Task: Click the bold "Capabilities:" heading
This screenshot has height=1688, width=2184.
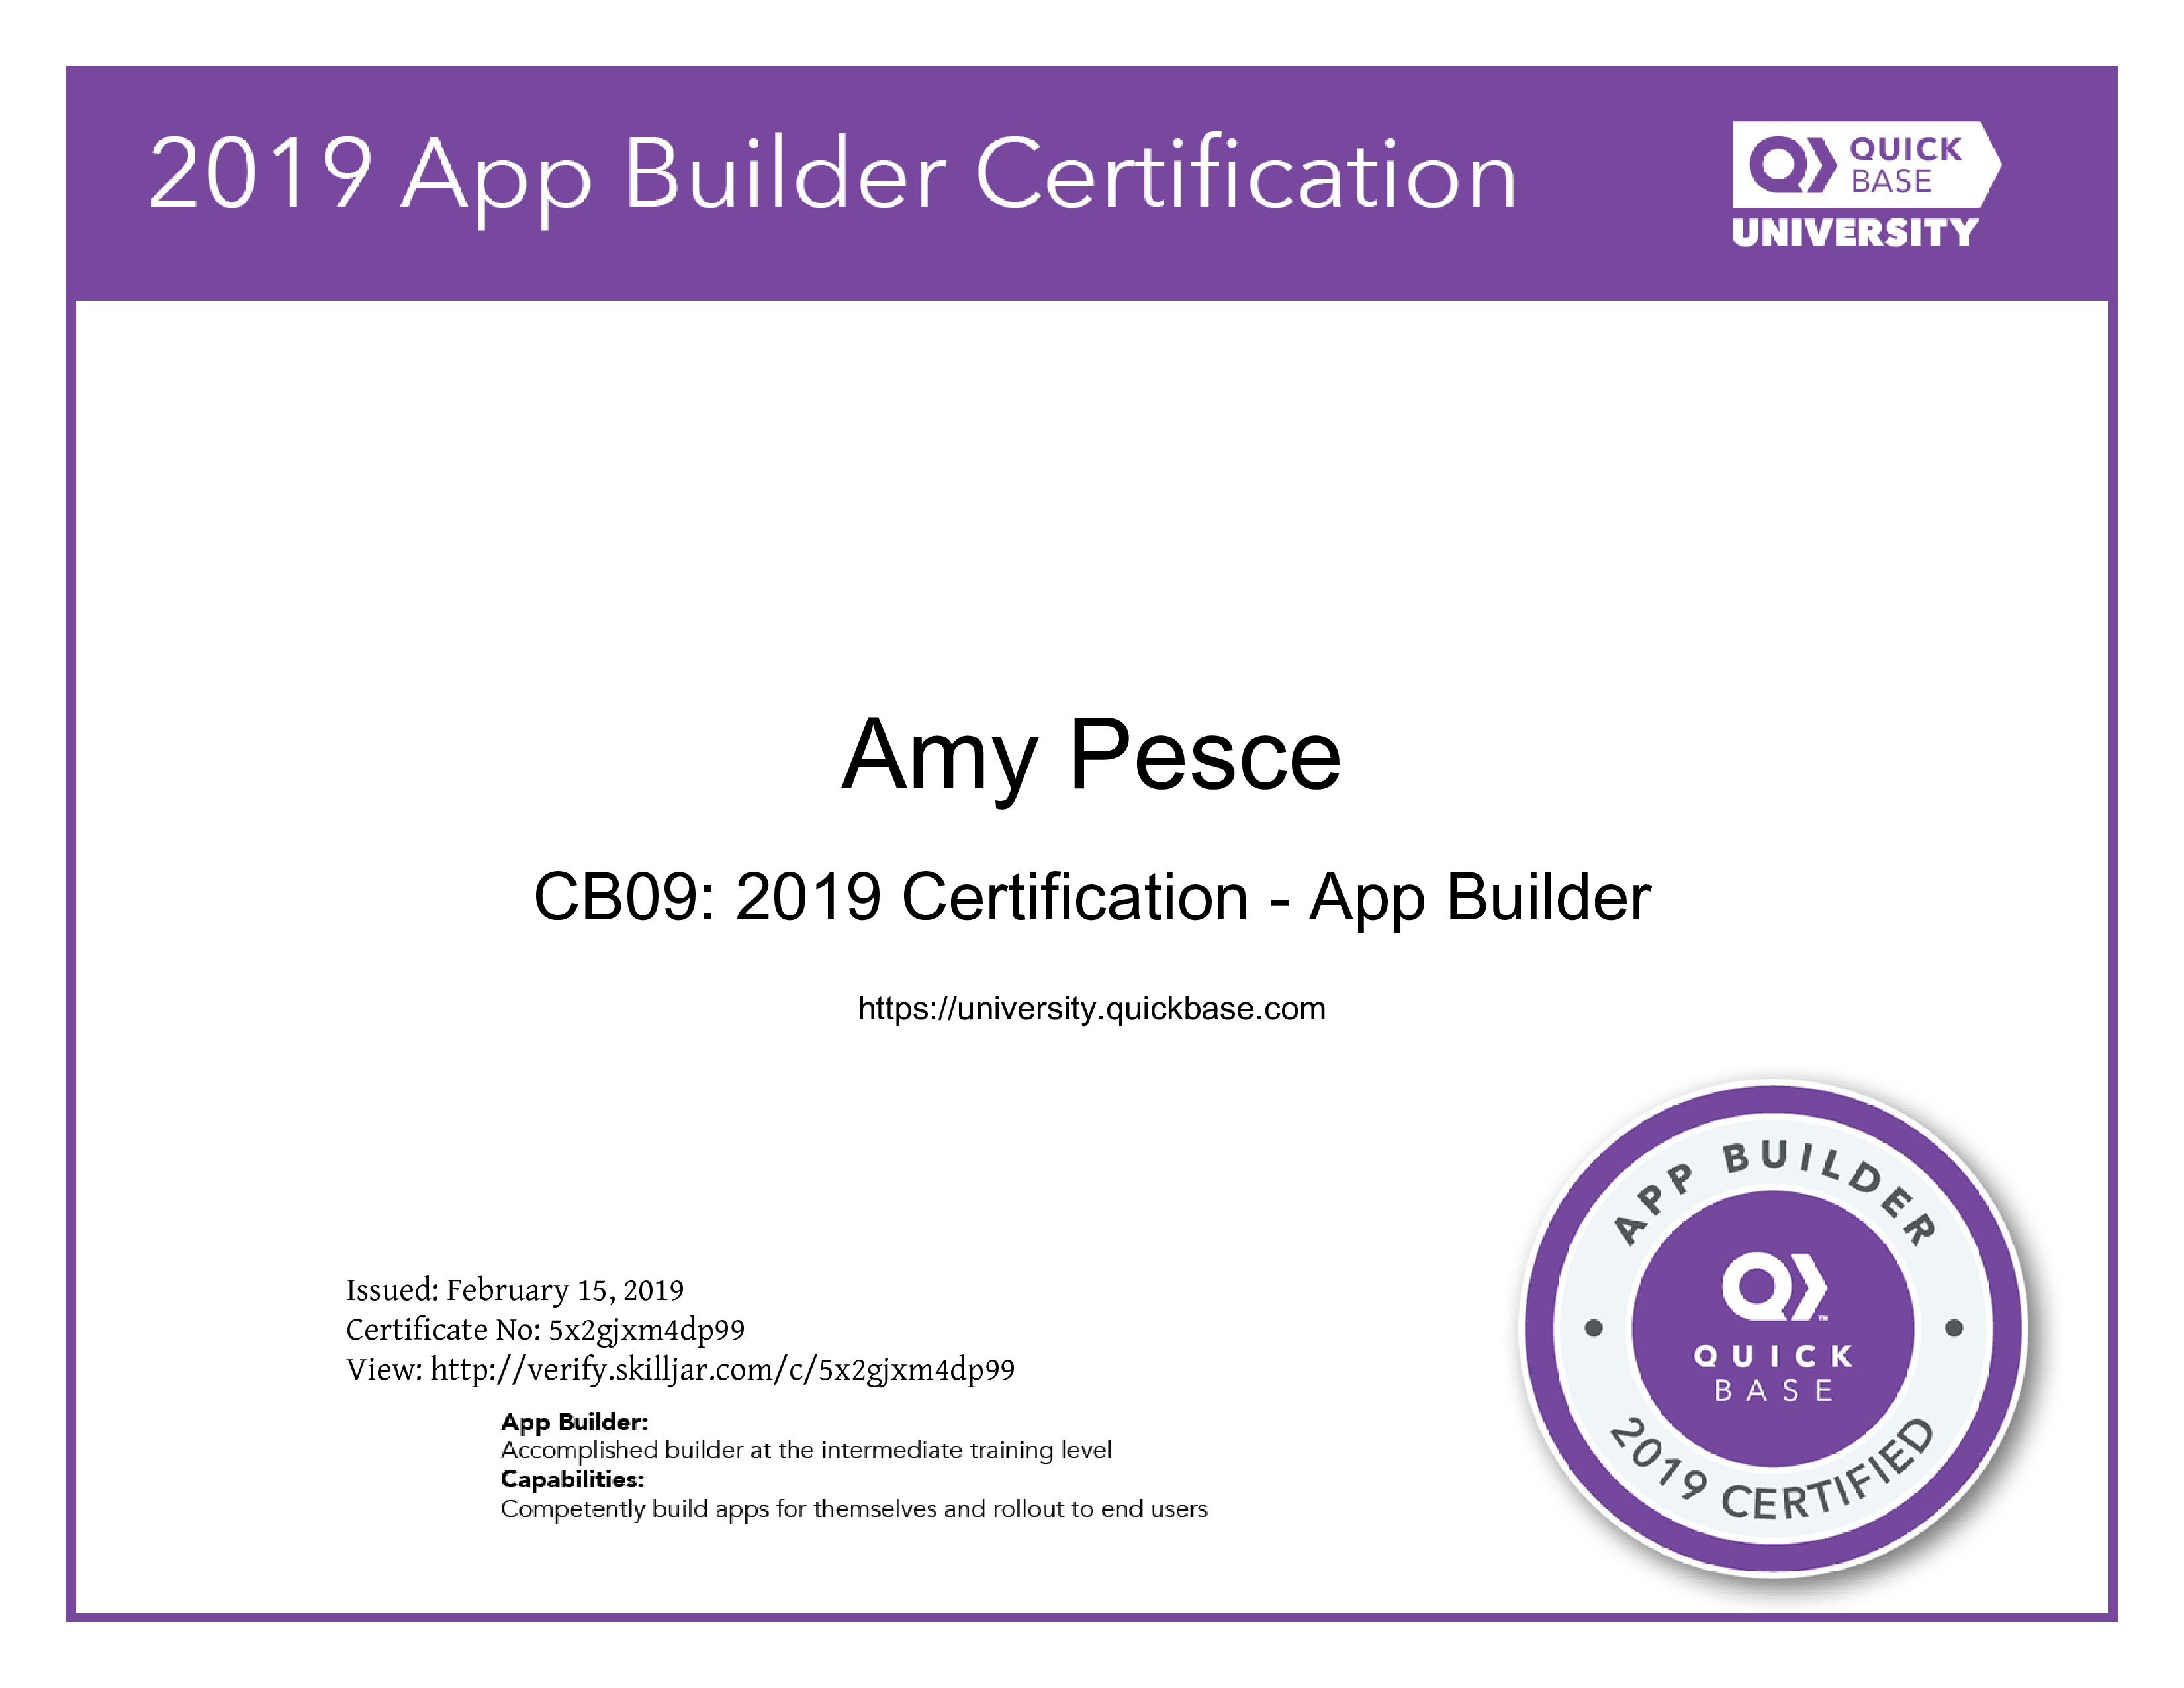Action: [572, 1479]
